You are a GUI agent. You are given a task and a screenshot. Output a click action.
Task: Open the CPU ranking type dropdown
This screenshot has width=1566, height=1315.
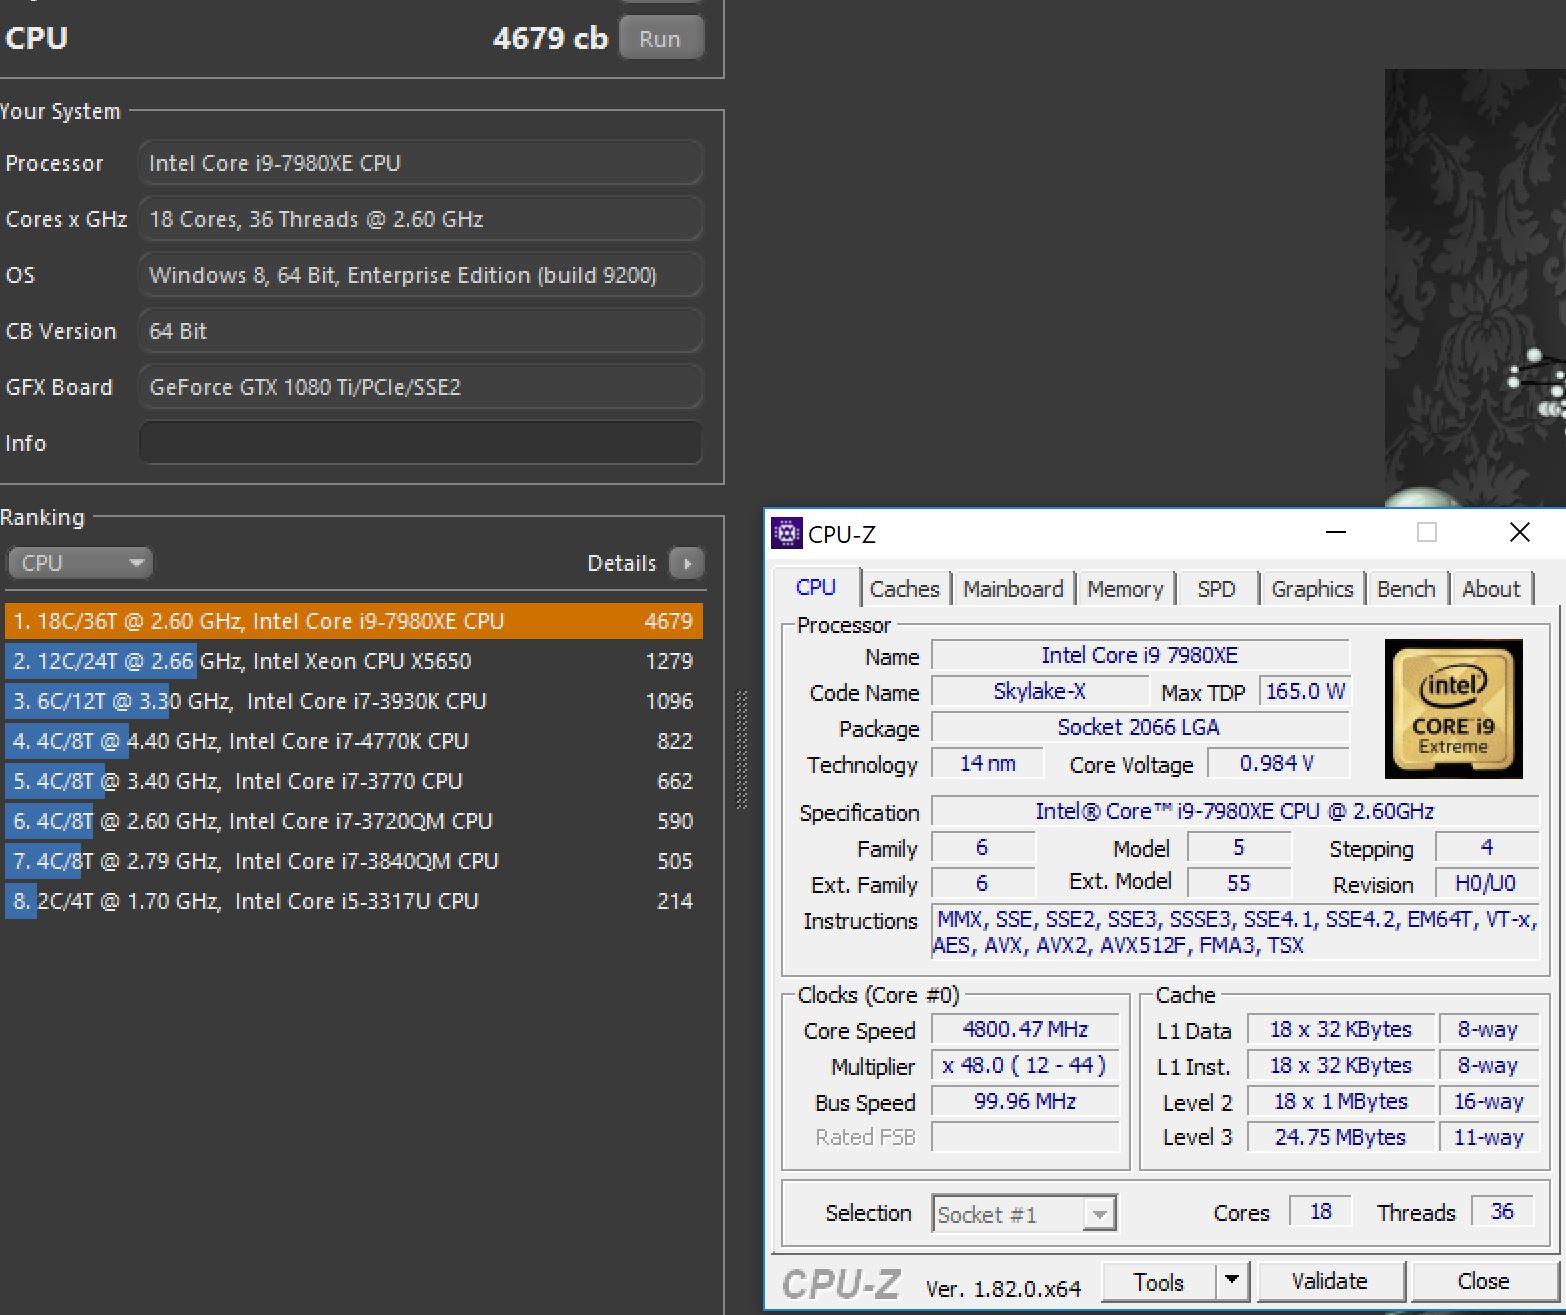tap(80, 563)
